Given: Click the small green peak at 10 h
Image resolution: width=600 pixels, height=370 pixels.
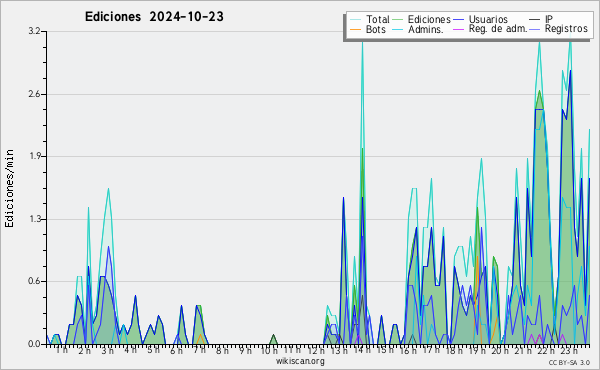Looking at the screenshot, I should click(x=273, y=339).
